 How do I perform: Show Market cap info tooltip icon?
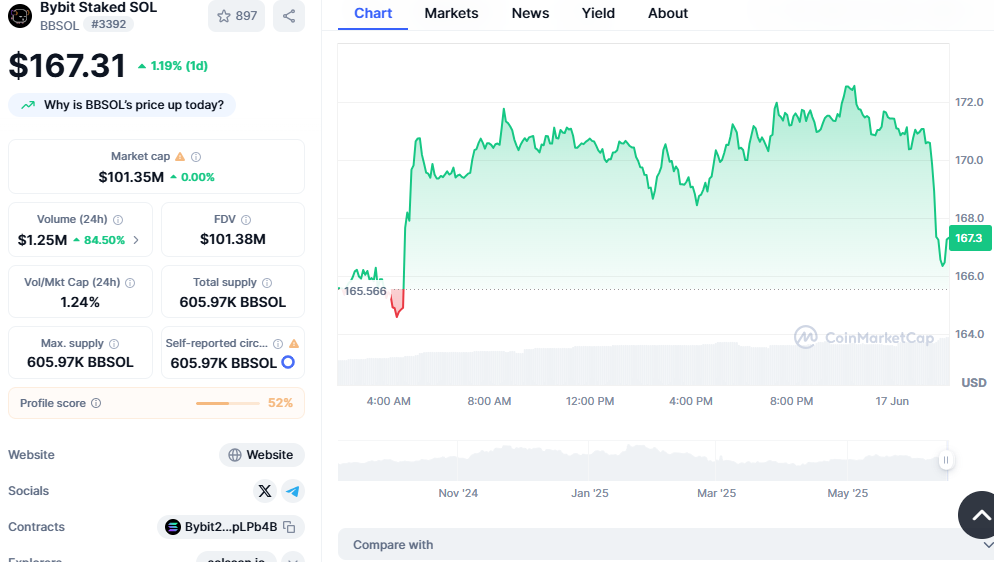click(196, 156)
